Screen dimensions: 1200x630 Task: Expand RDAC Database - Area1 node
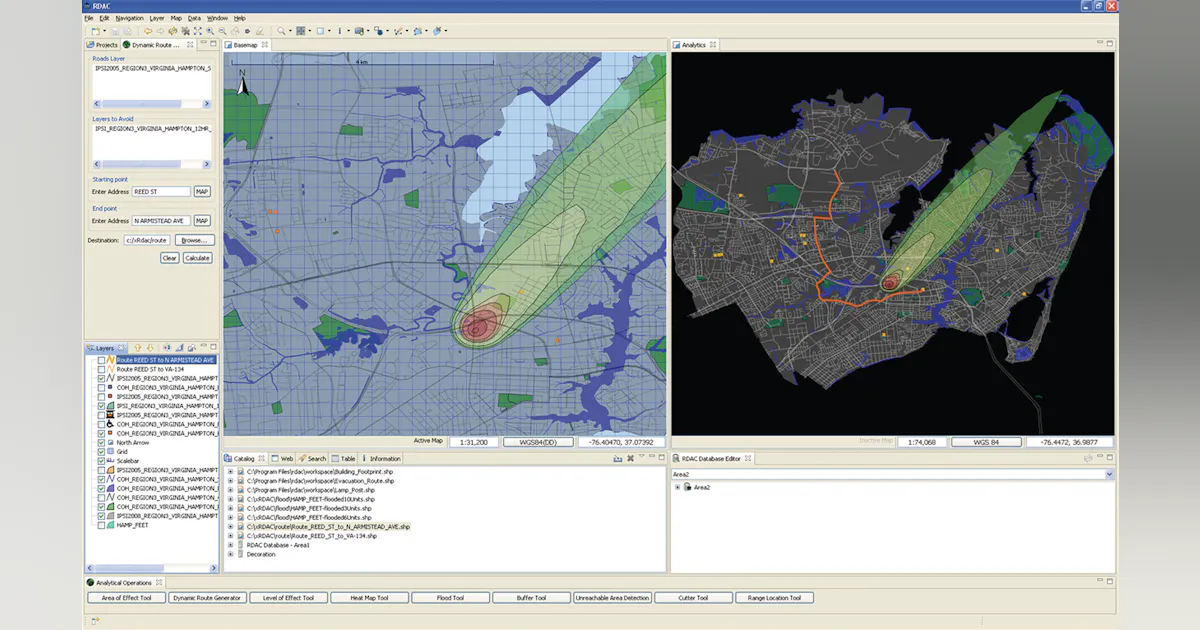230,545
